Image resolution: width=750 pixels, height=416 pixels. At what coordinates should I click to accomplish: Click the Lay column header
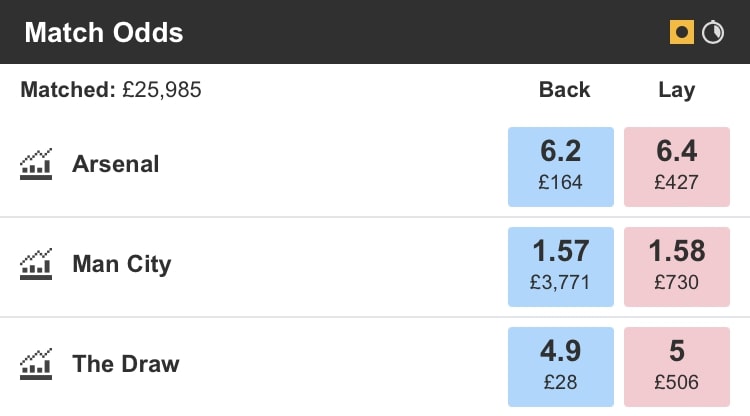coord(677,90)
